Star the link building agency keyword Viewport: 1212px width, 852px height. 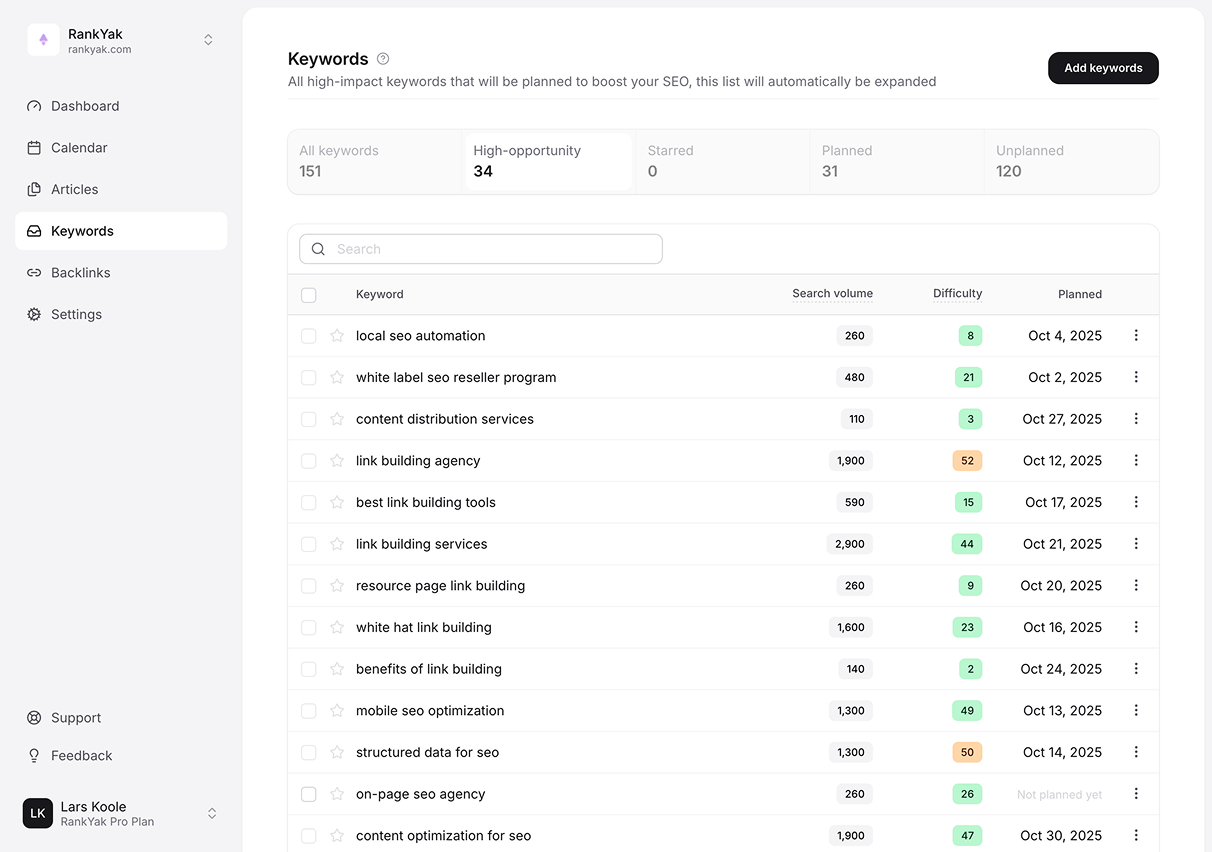pyautogui.click(x=337, y=461)
